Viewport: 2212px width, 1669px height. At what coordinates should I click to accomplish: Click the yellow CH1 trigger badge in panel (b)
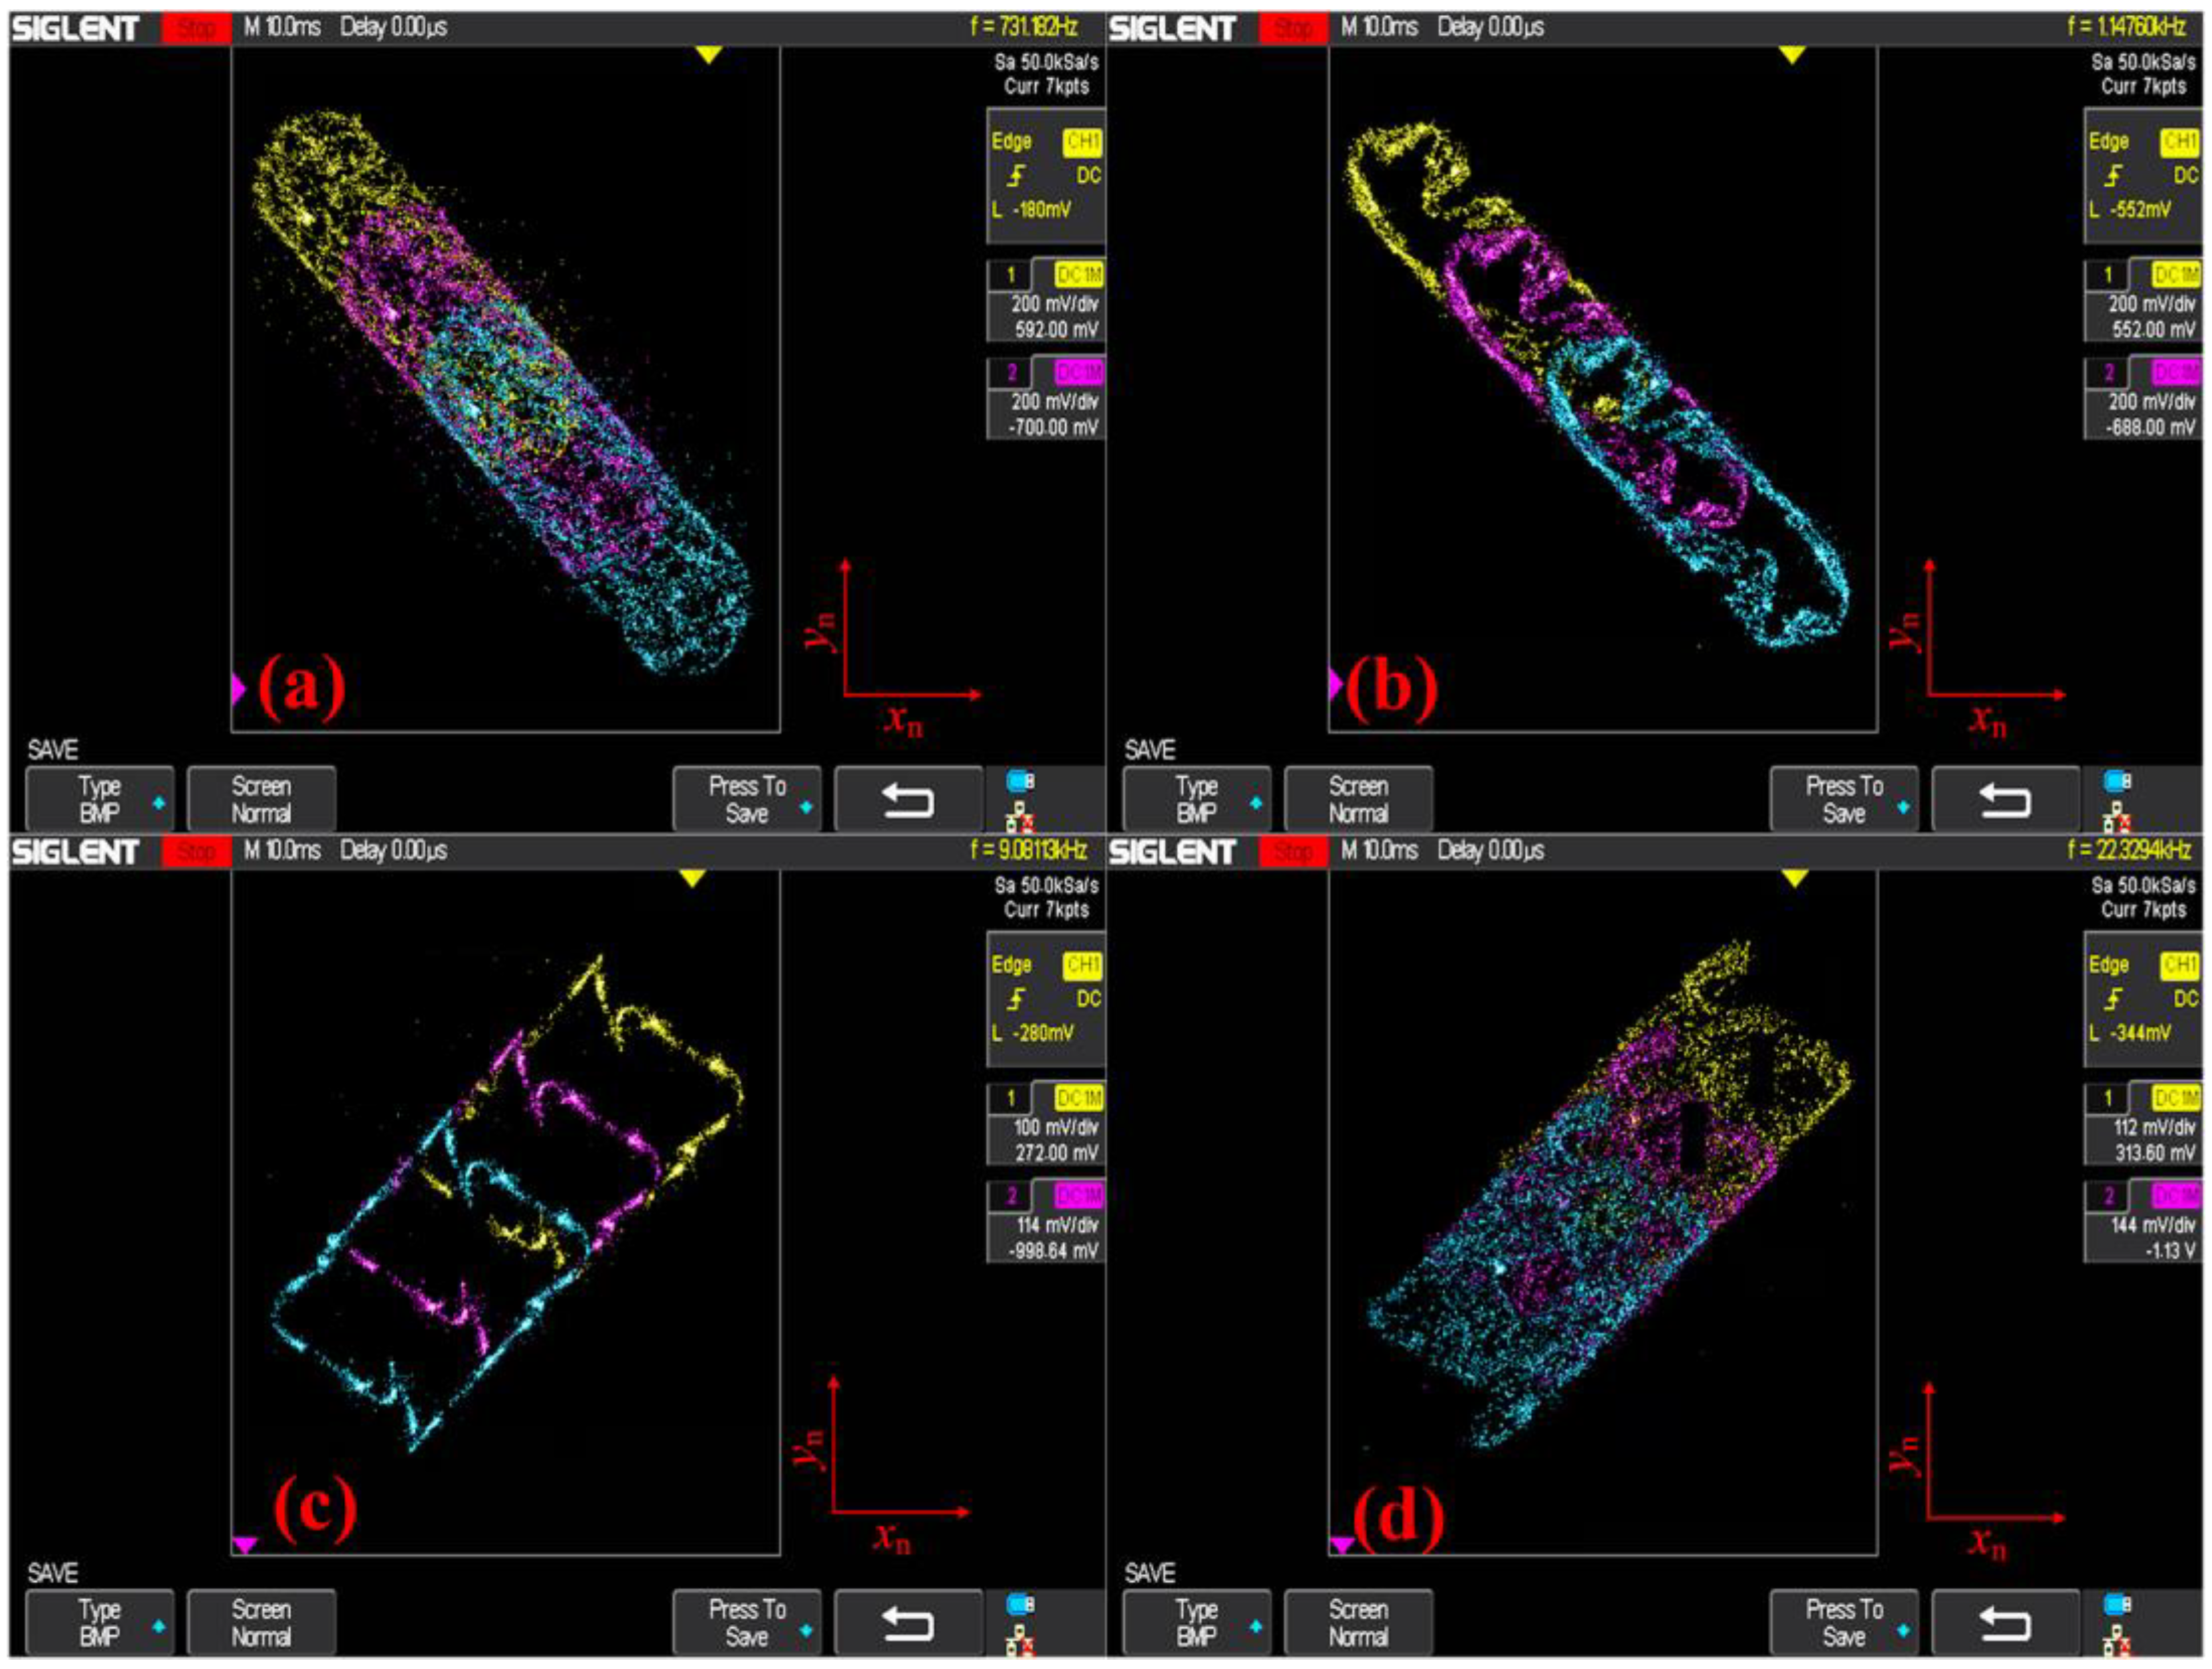pyautogui.click(x=2179, y=142)
